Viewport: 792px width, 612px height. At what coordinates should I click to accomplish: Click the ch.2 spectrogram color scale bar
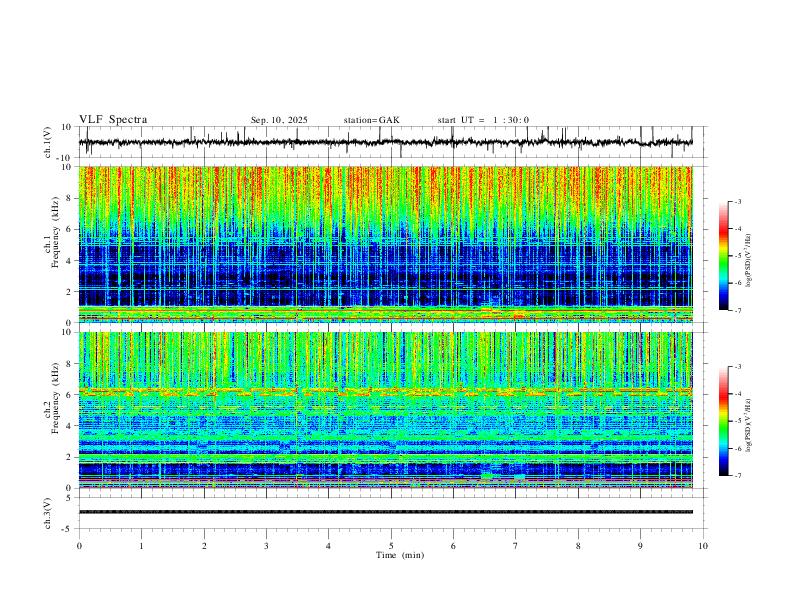click(723, 421)
